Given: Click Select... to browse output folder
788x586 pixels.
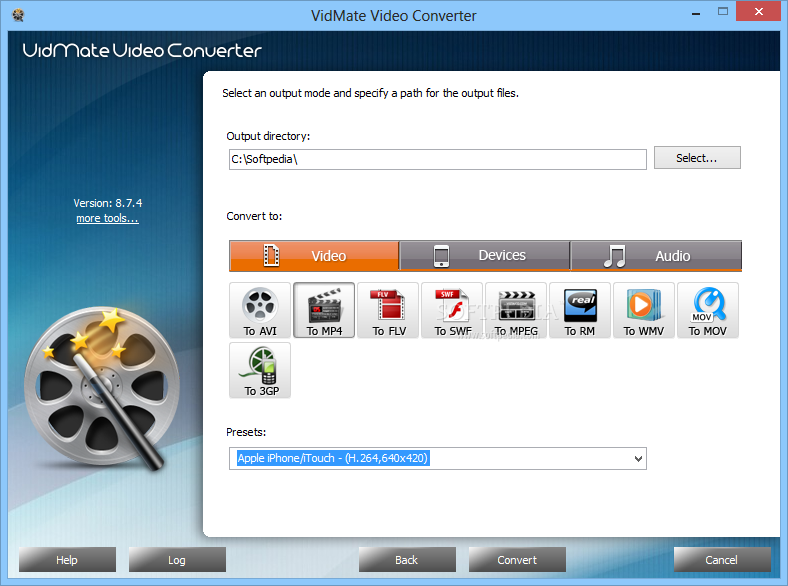Looking at the screenshot, I should pos(697,158).
